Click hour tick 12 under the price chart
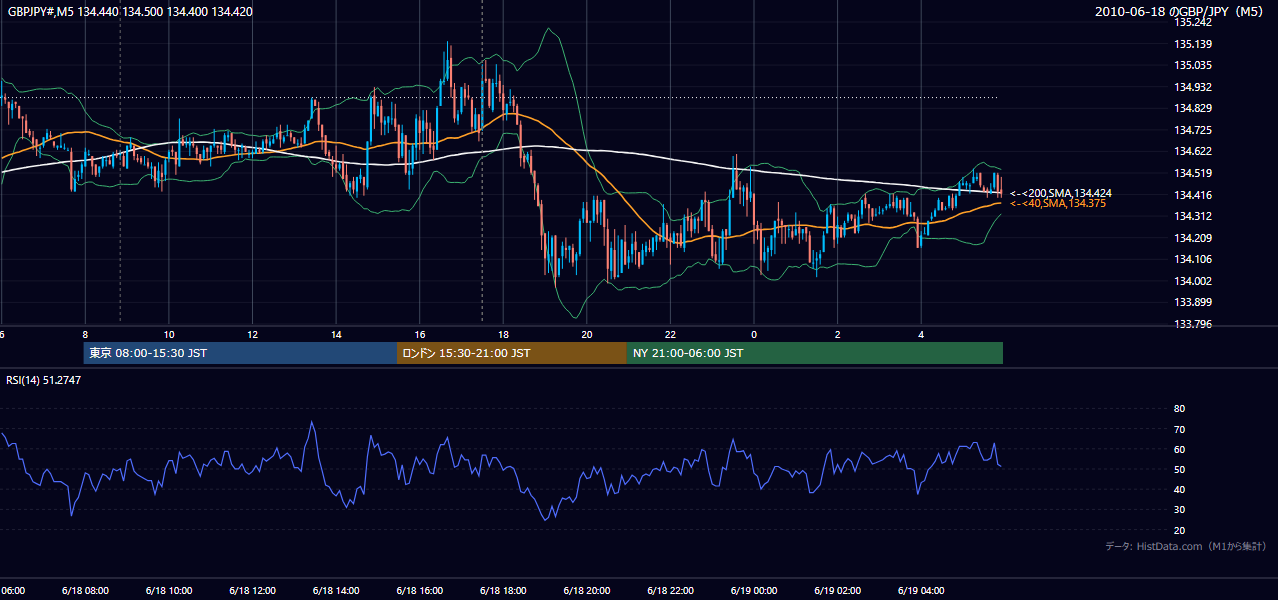 click(252, 334)
